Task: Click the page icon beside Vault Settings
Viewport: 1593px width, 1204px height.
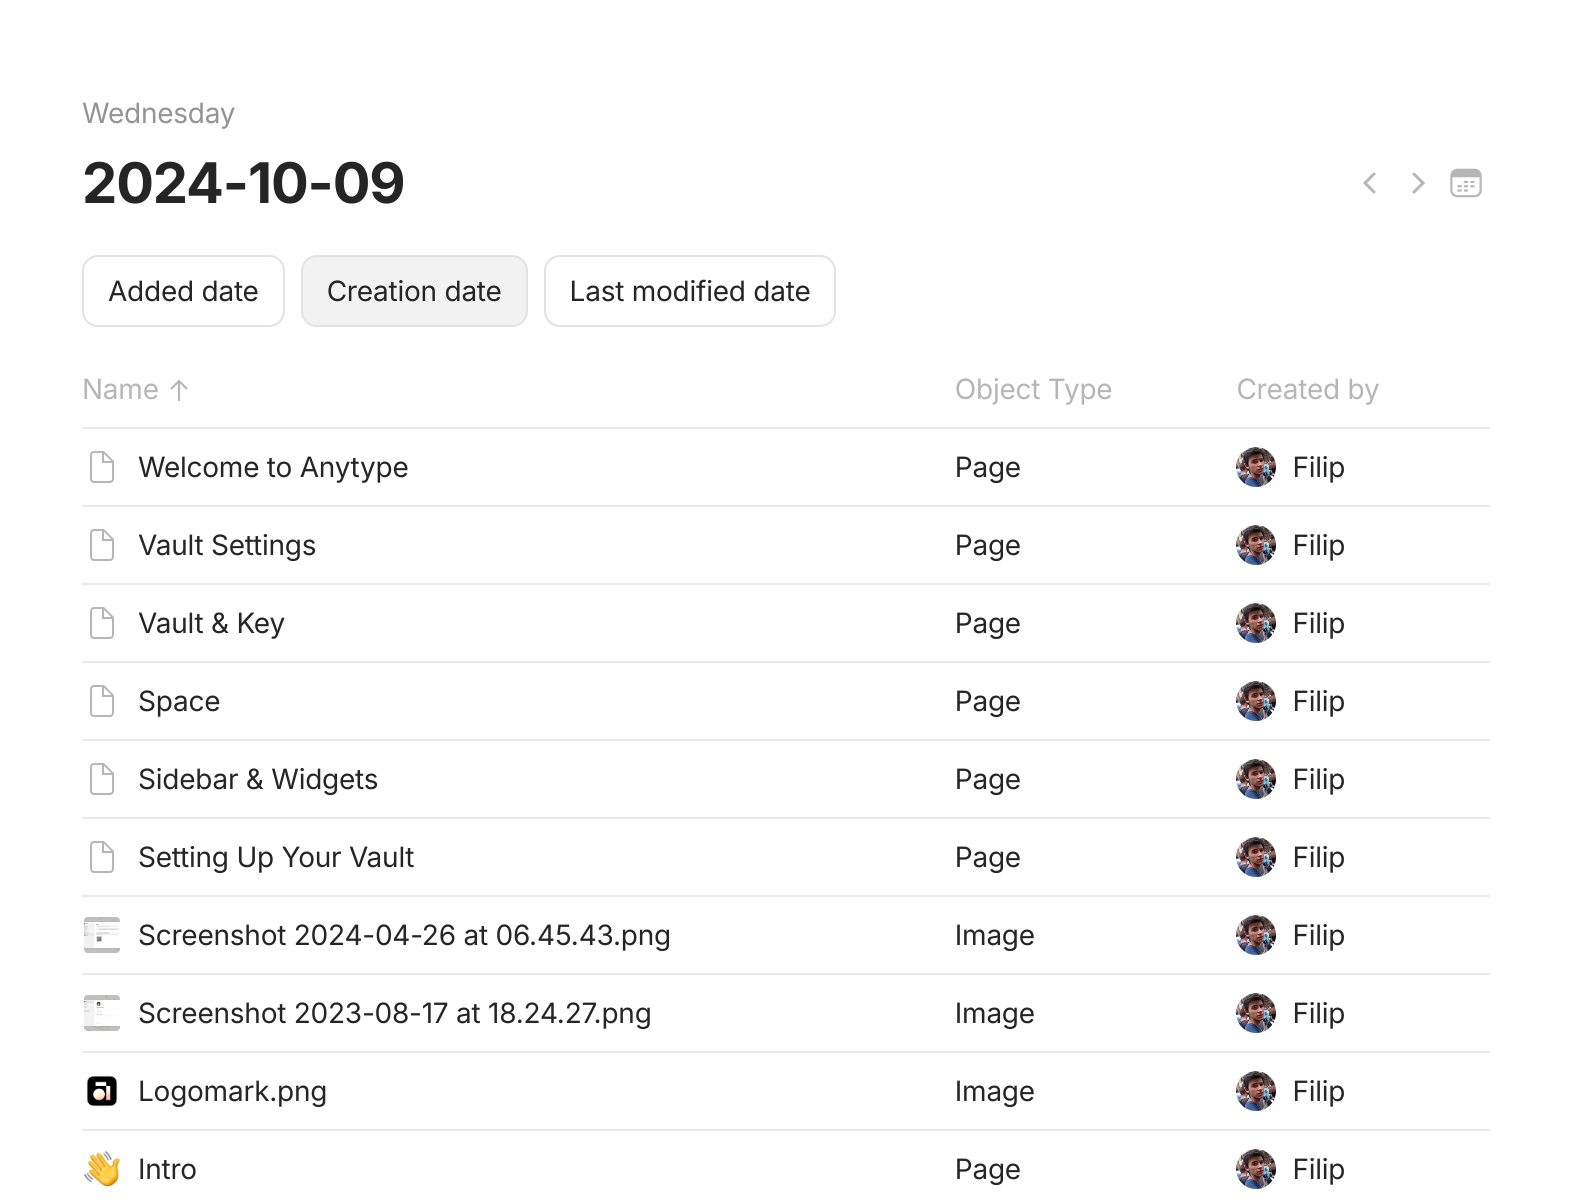Action: 102,545
